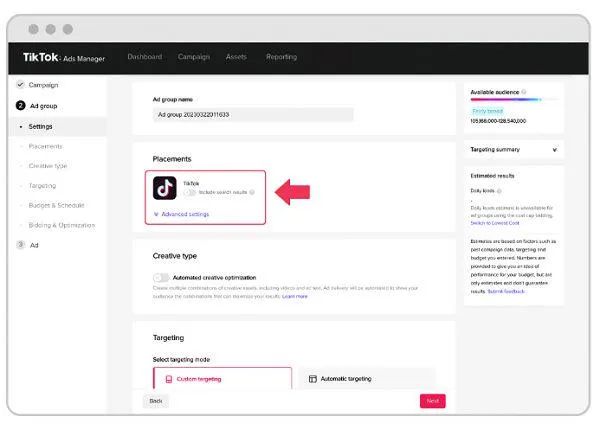Viewport: 600px width, 430px height.
Task: Click the Campaign step checkmark icon
Action: coord(21,85)
